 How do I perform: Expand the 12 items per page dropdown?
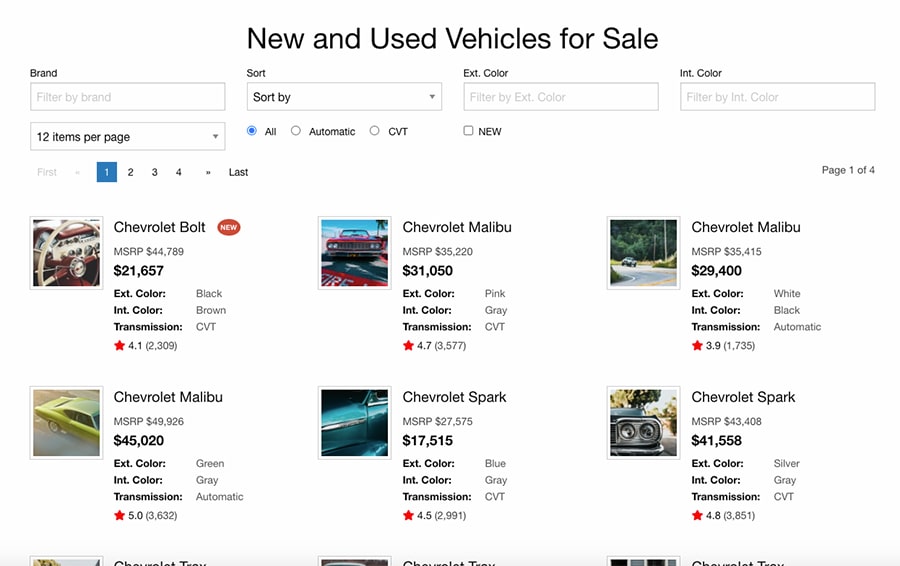click(127, 137)
